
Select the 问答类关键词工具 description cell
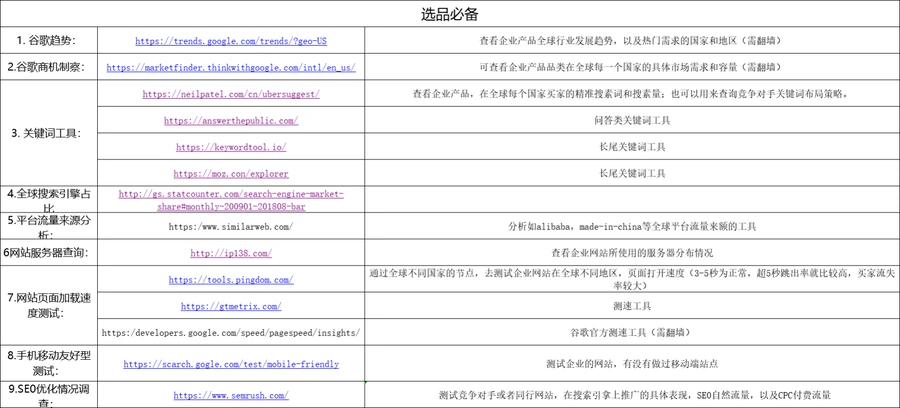tap(632, 121)
